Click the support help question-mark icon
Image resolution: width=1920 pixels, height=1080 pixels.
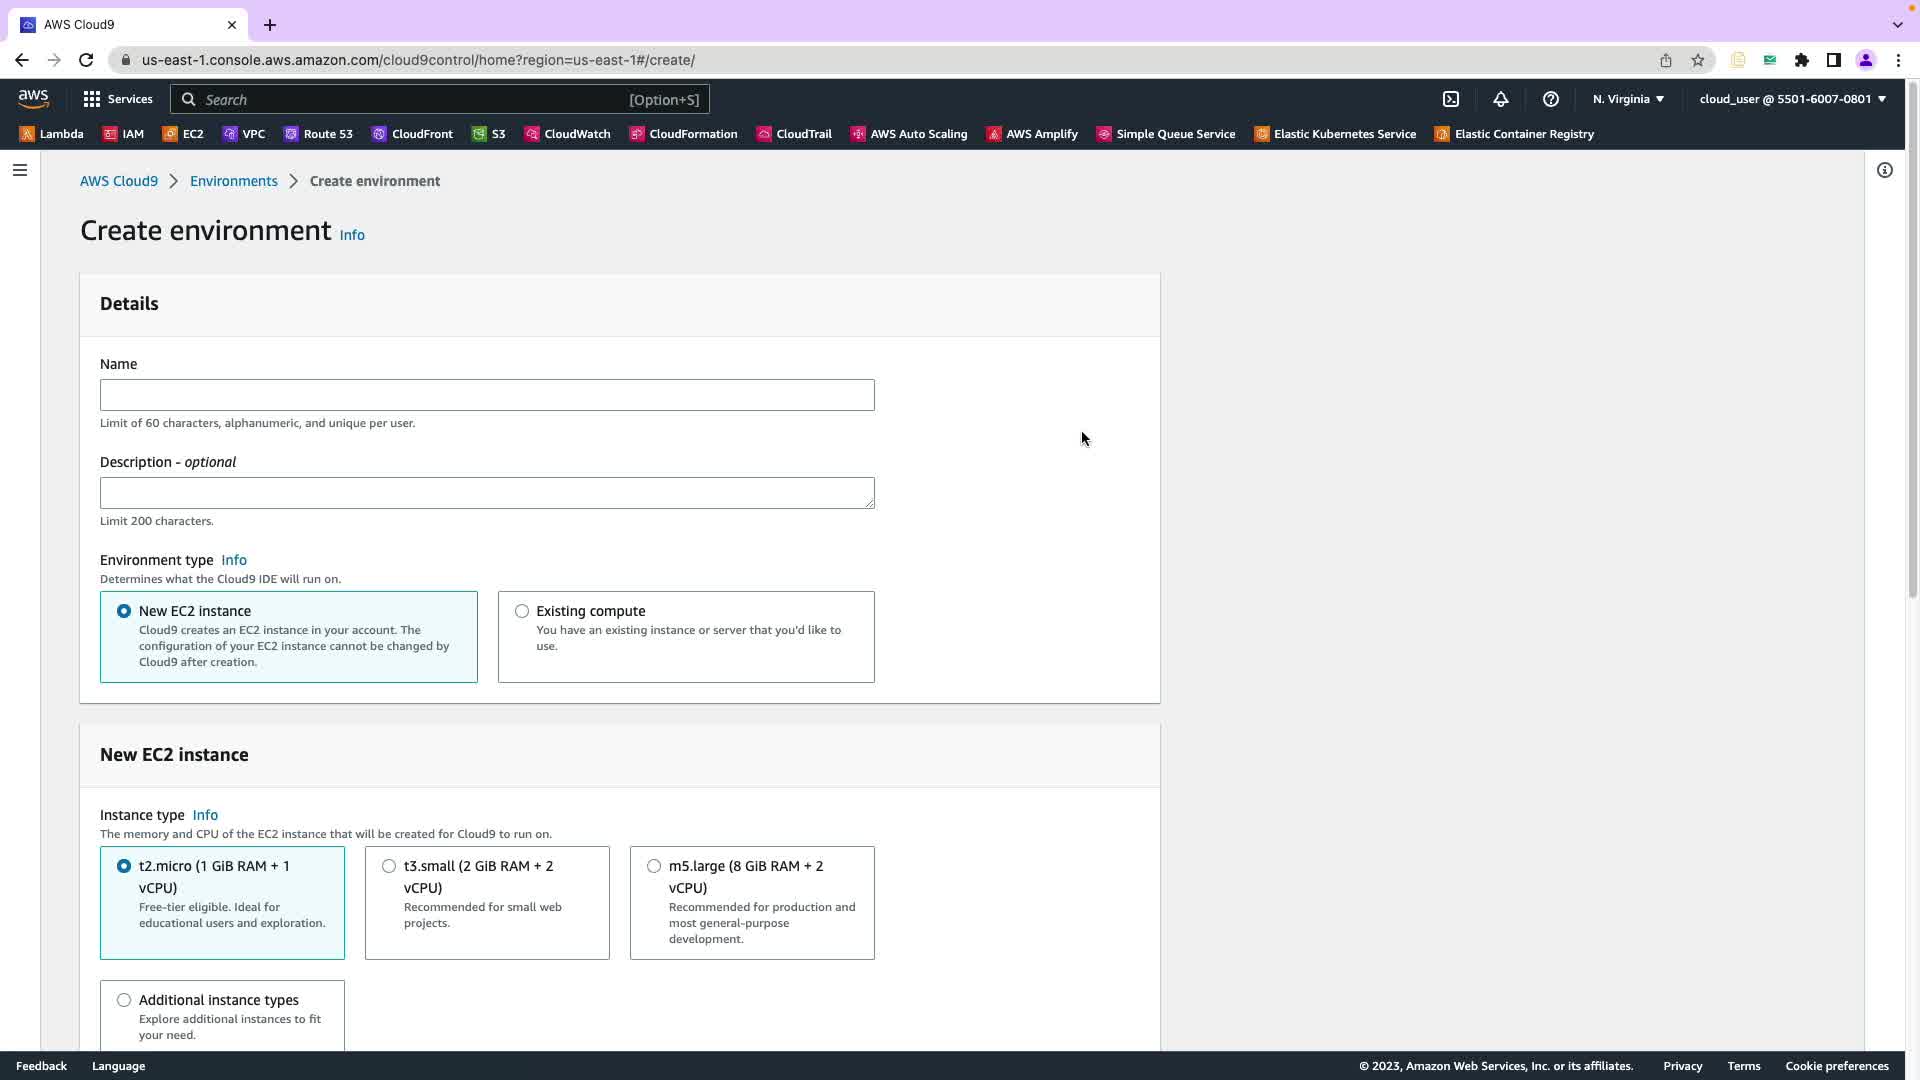click(x=1551, y=99)
